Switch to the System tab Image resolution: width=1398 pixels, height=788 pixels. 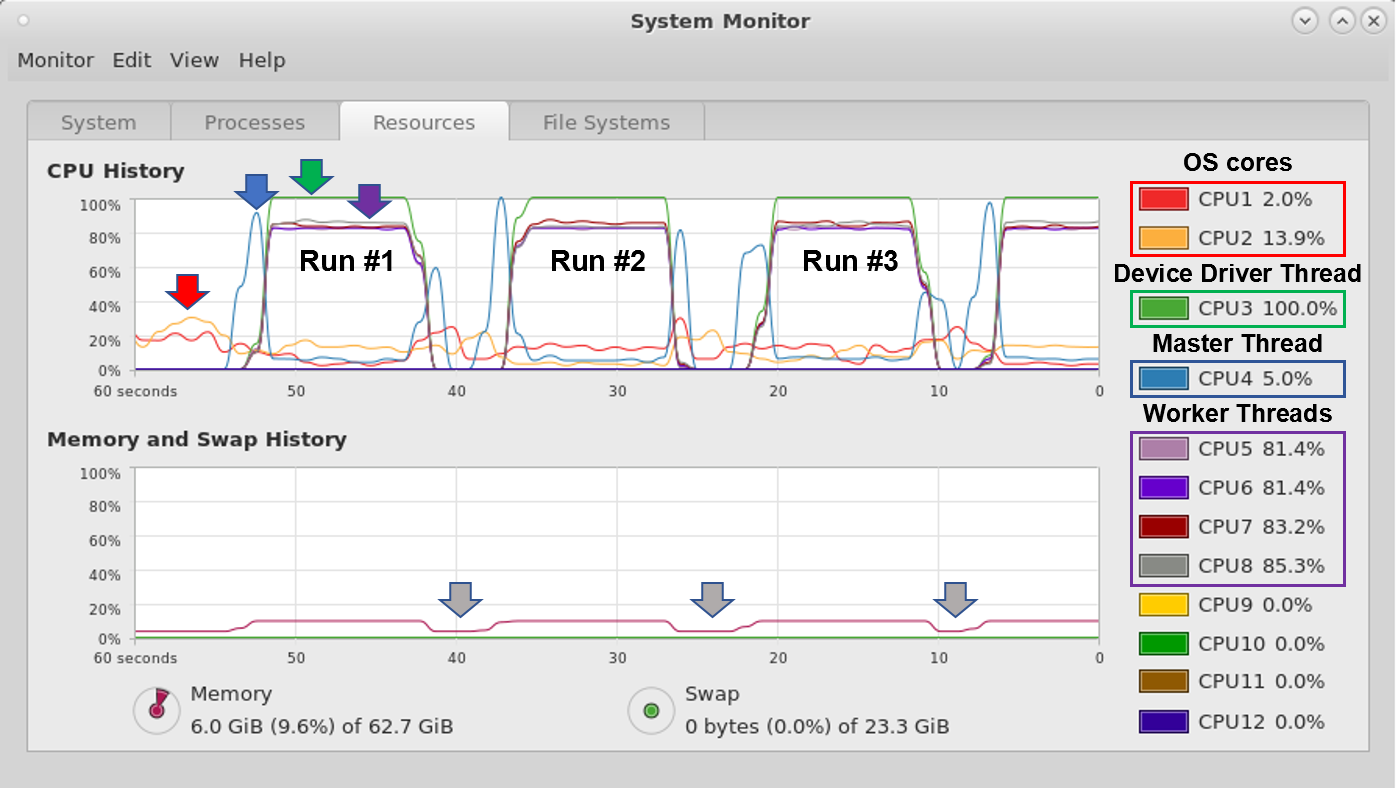98,123
